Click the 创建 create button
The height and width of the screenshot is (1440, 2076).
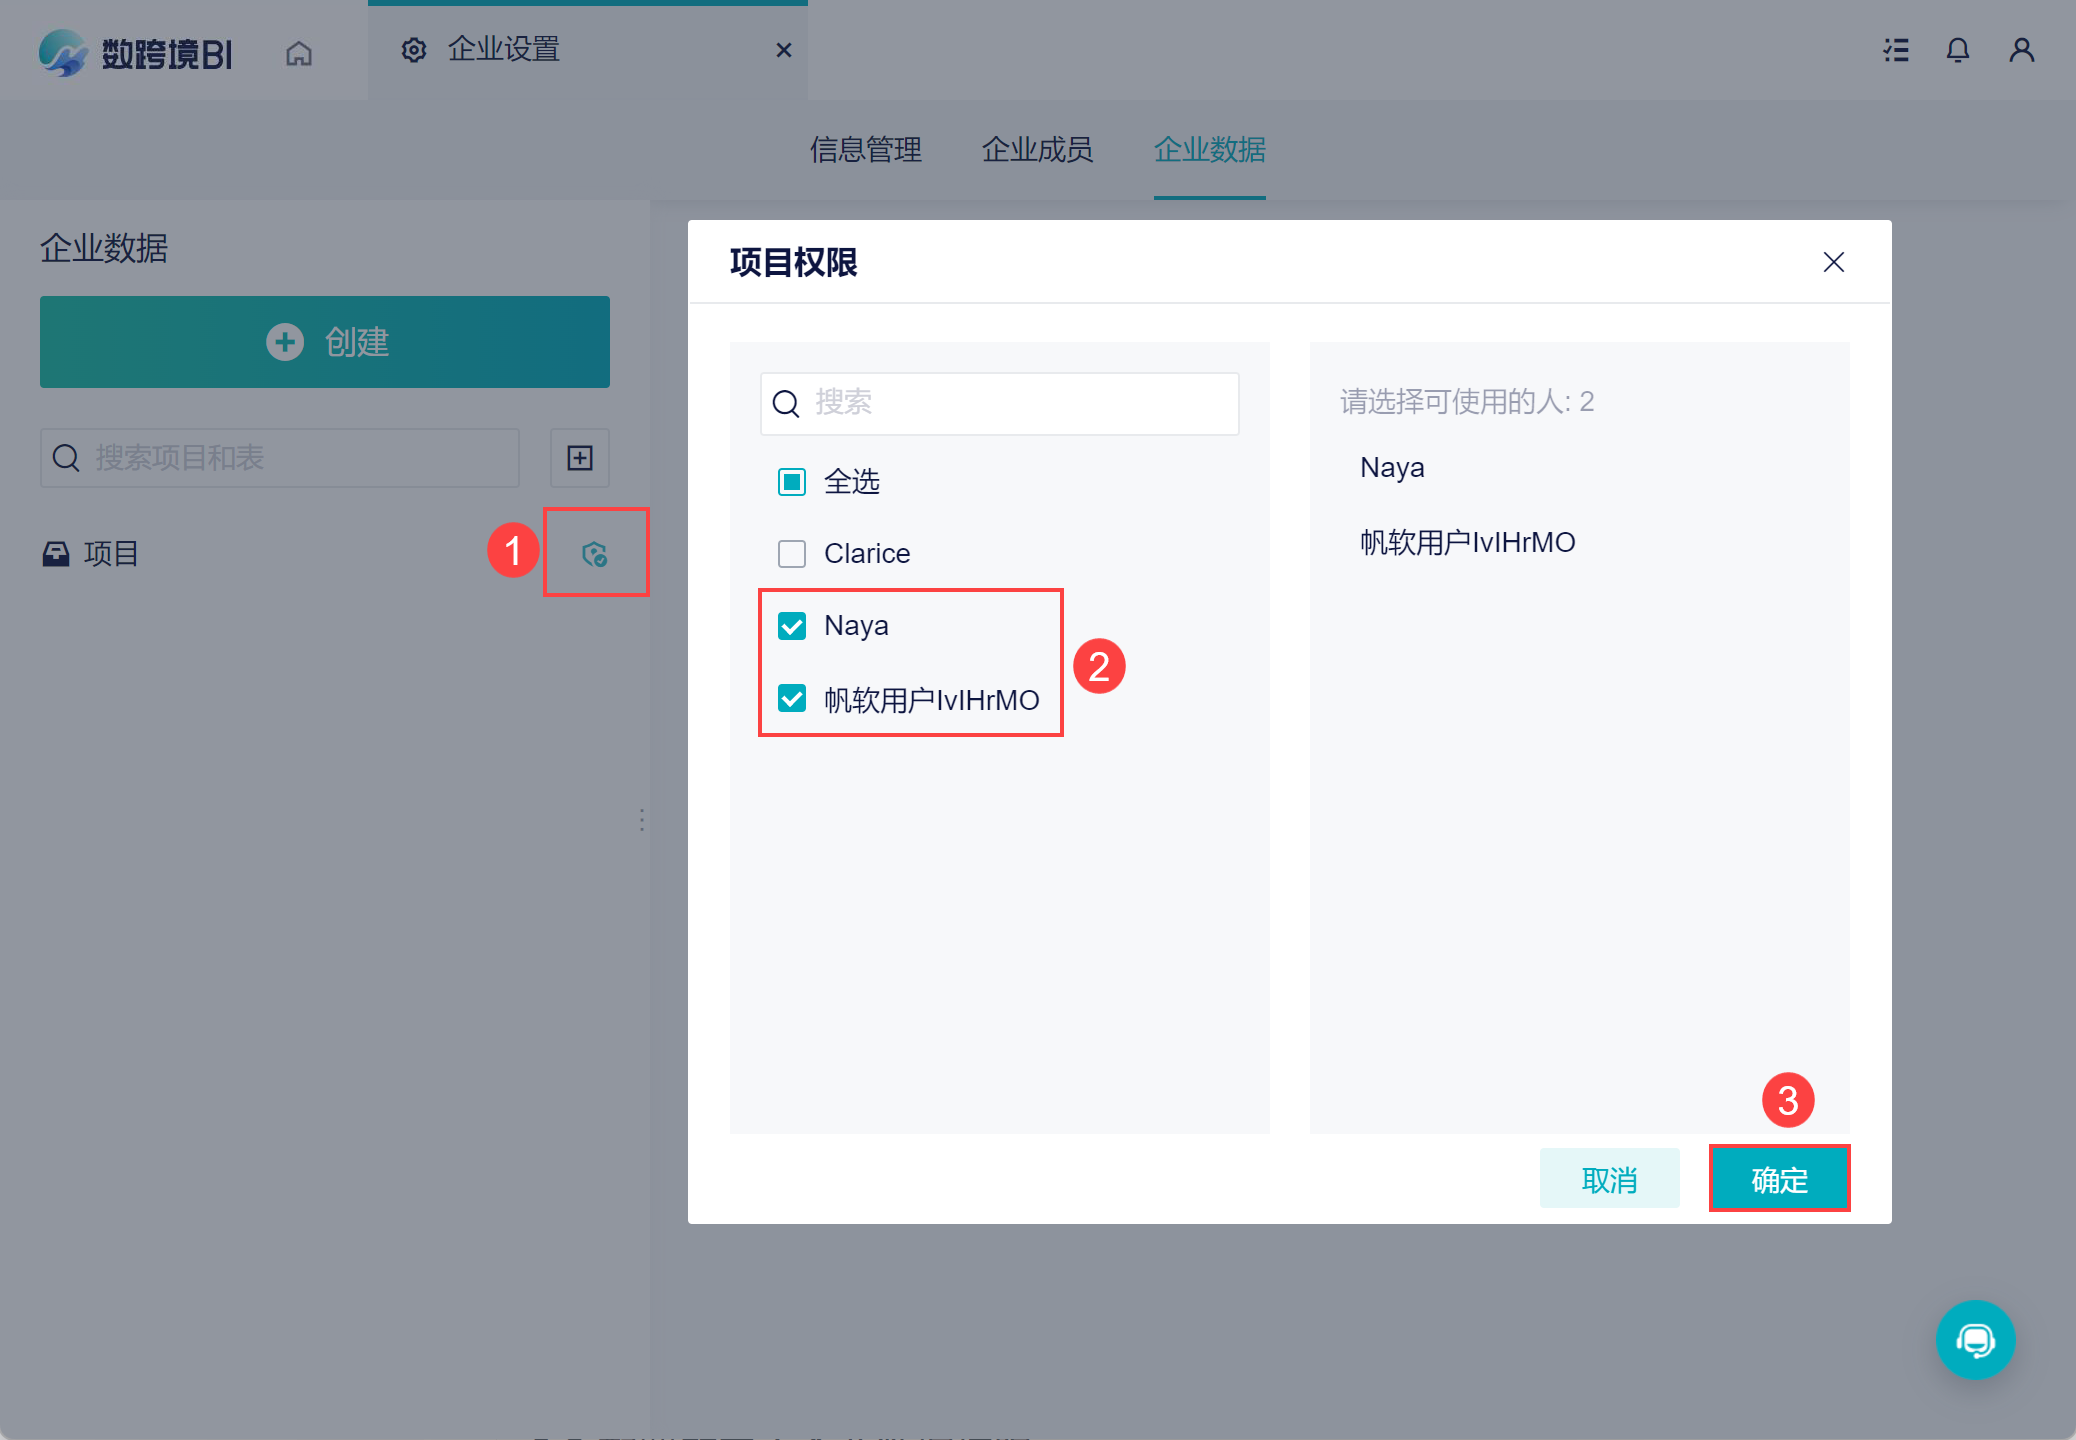[x=325, y=342]
